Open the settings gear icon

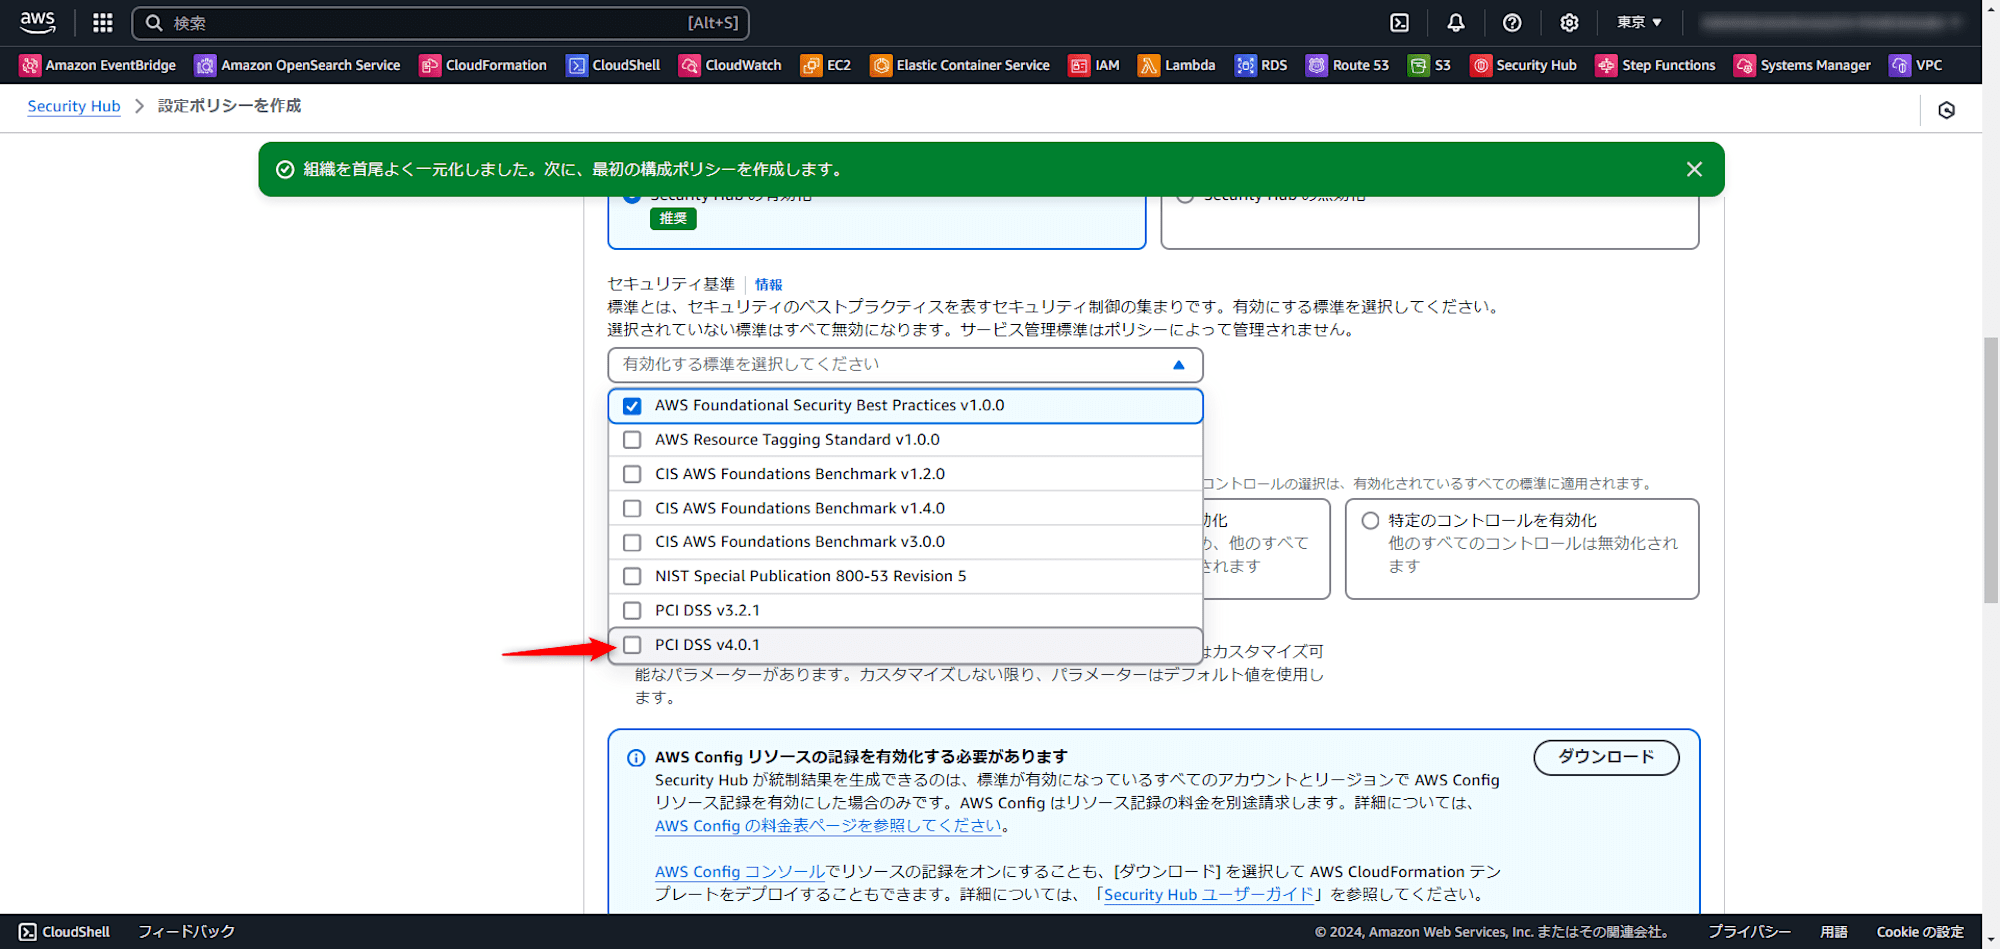tap(1569, 22)
